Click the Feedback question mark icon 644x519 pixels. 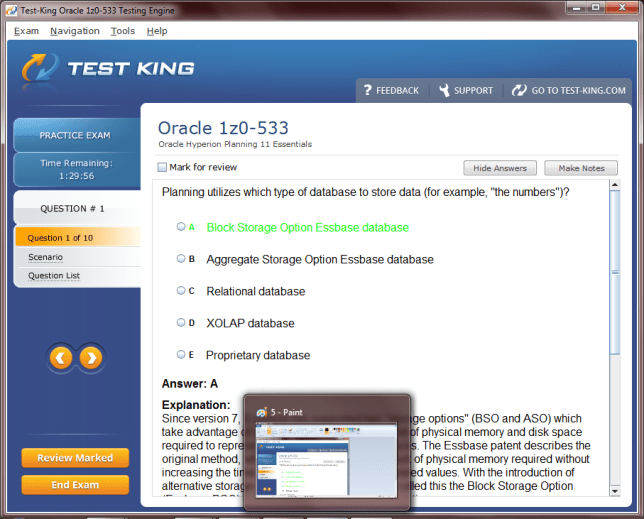pyautogui.click(x=368, y=90)
